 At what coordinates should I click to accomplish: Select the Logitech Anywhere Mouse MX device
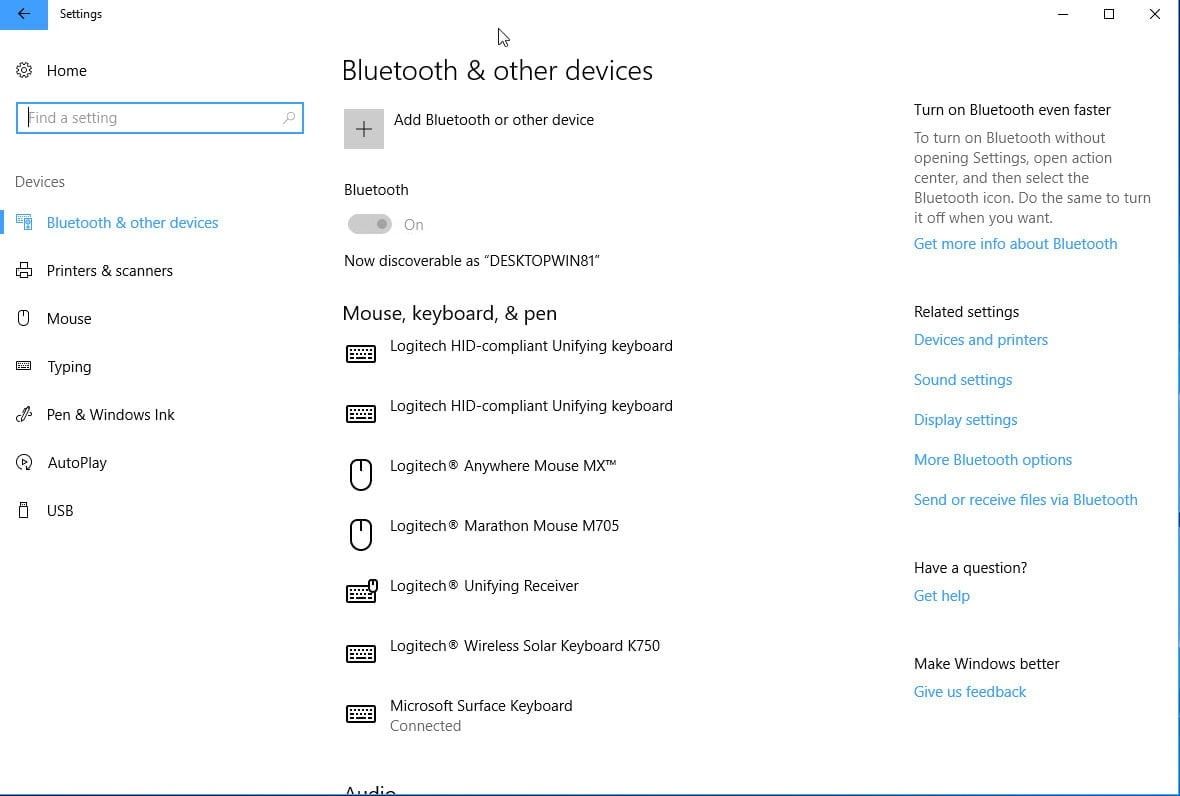(502, 465)
